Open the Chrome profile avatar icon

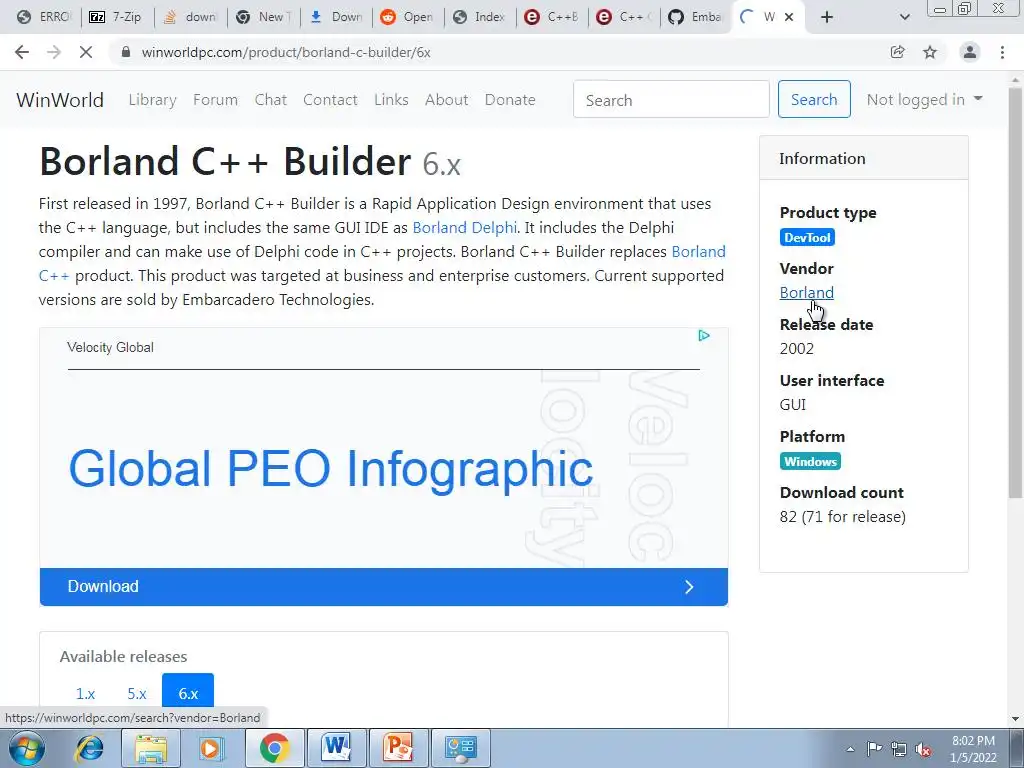(x=970, y=52)
